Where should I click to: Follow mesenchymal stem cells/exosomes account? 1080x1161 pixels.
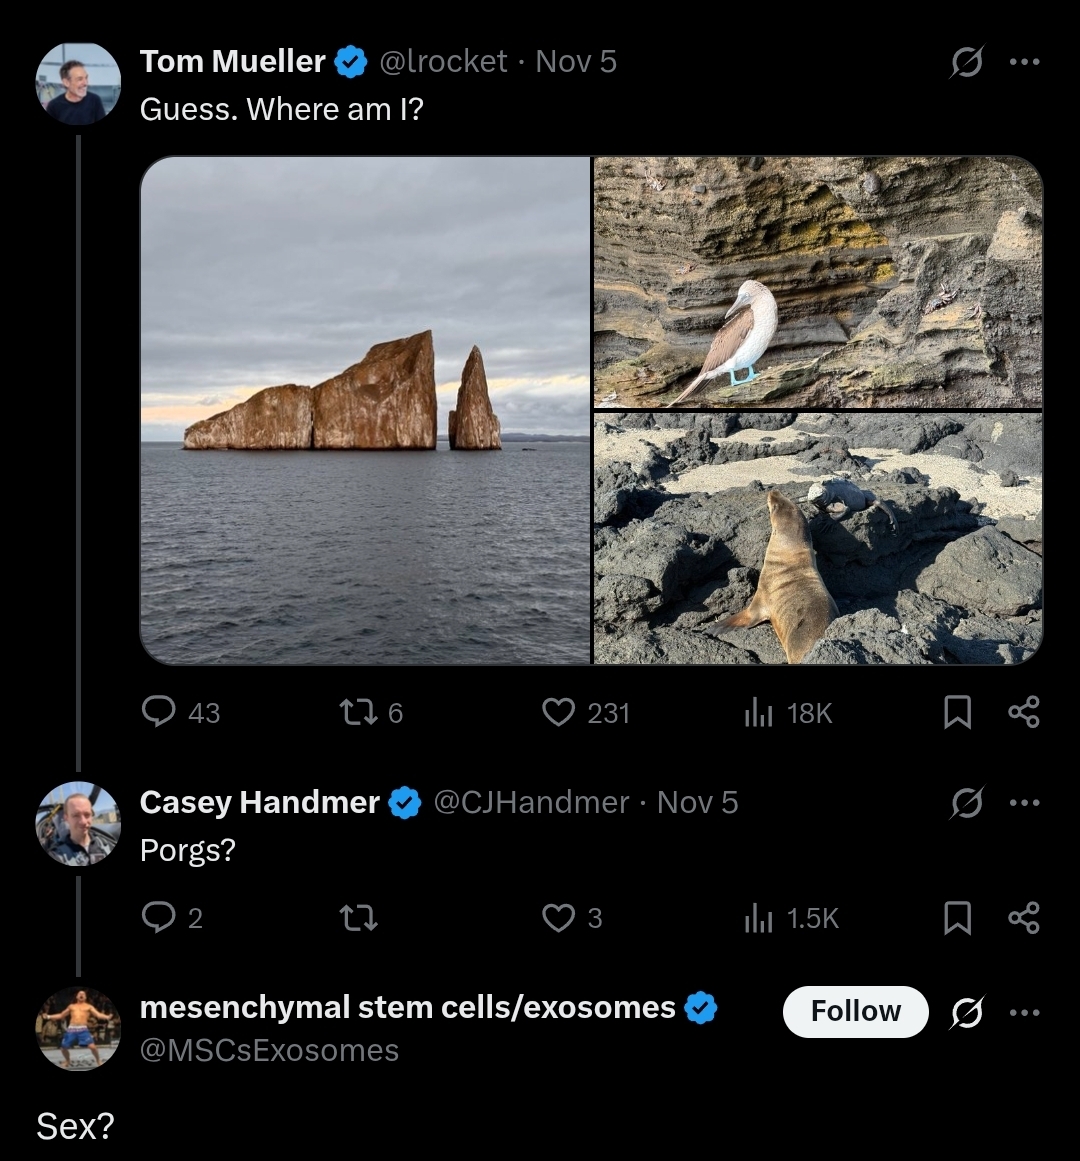coord(855,1012)
